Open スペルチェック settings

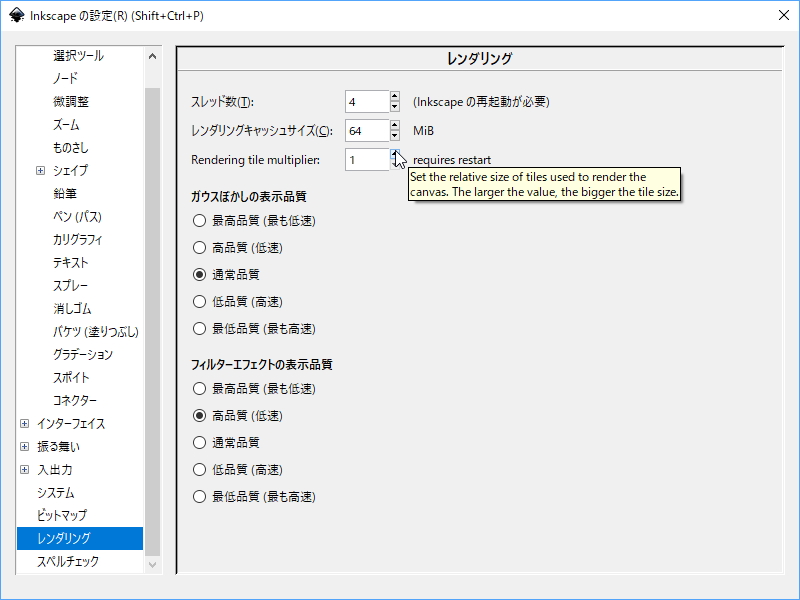(x=68, y=562)
